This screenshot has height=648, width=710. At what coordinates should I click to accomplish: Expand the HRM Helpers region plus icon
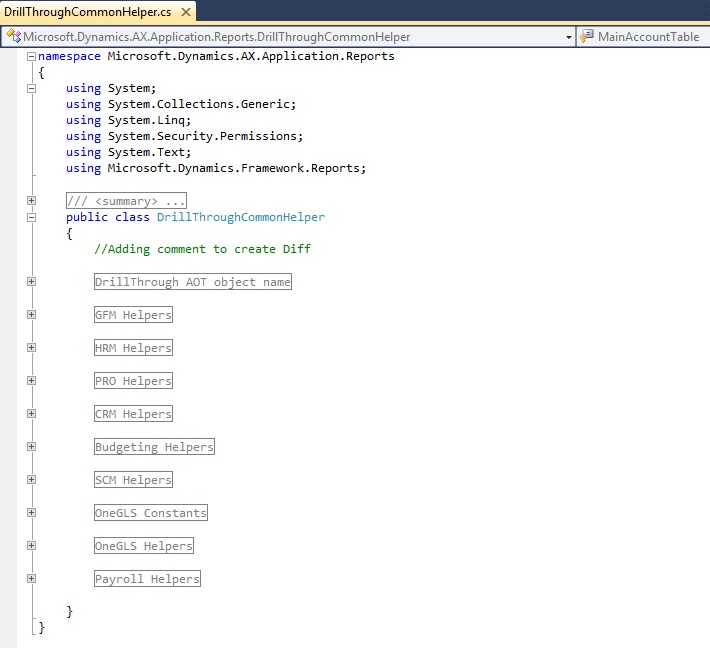point(31,348)
